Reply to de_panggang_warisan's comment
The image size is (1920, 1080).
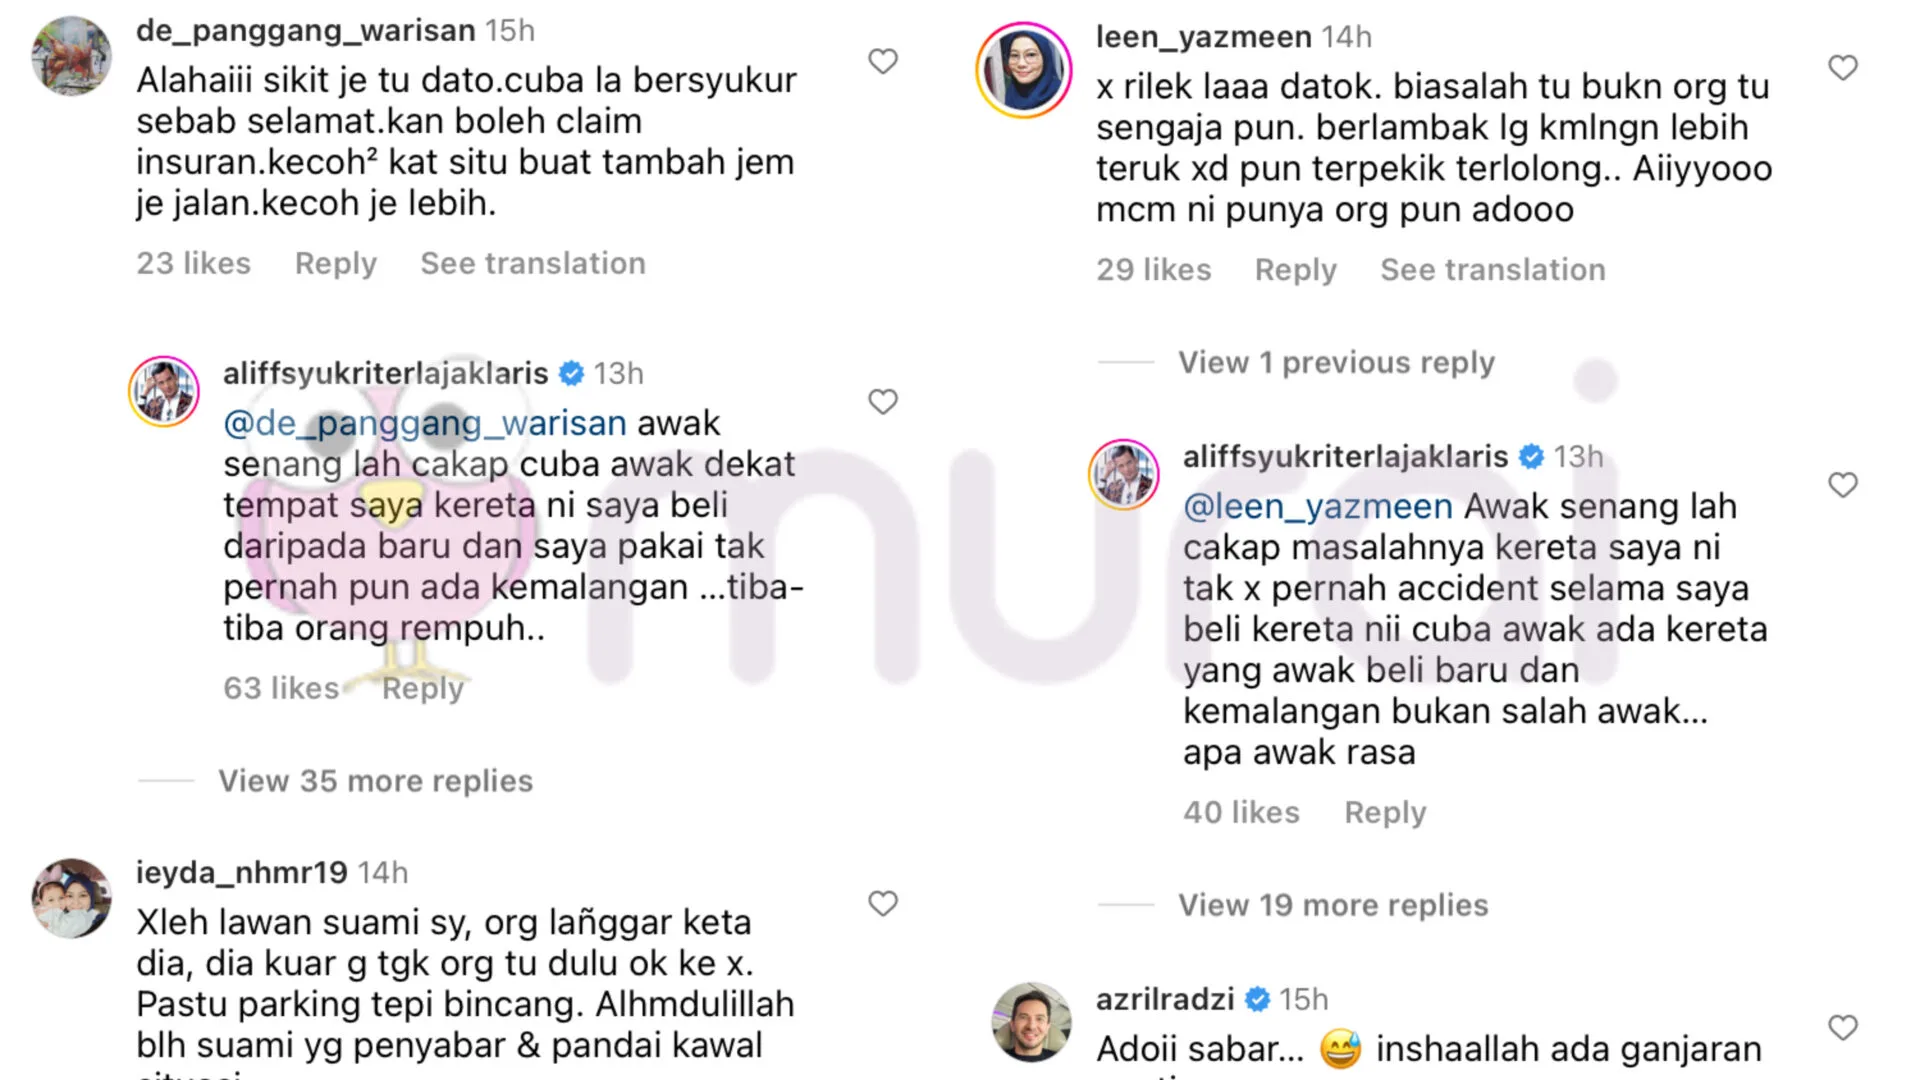pyautogui.click(x=335, y=263)
